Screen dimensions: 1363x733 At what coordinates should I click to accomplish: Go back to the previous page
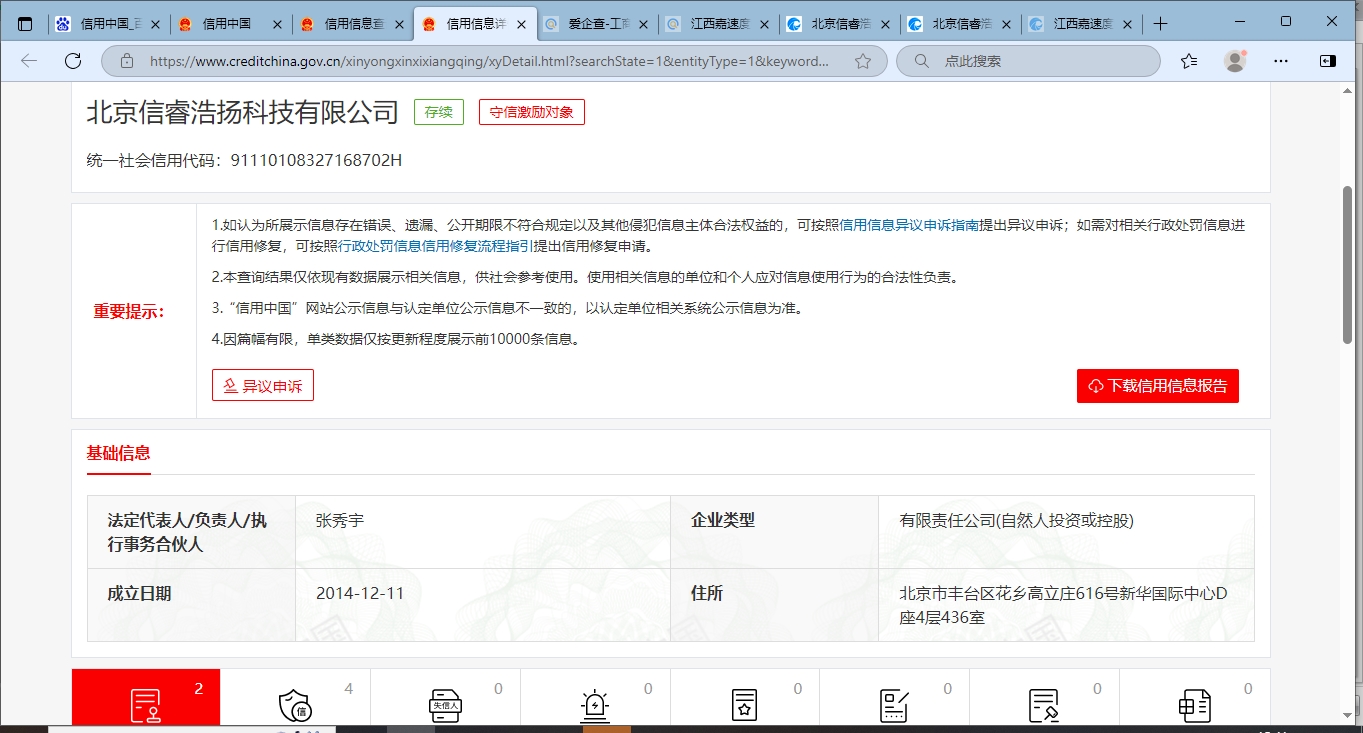(29, 61)
